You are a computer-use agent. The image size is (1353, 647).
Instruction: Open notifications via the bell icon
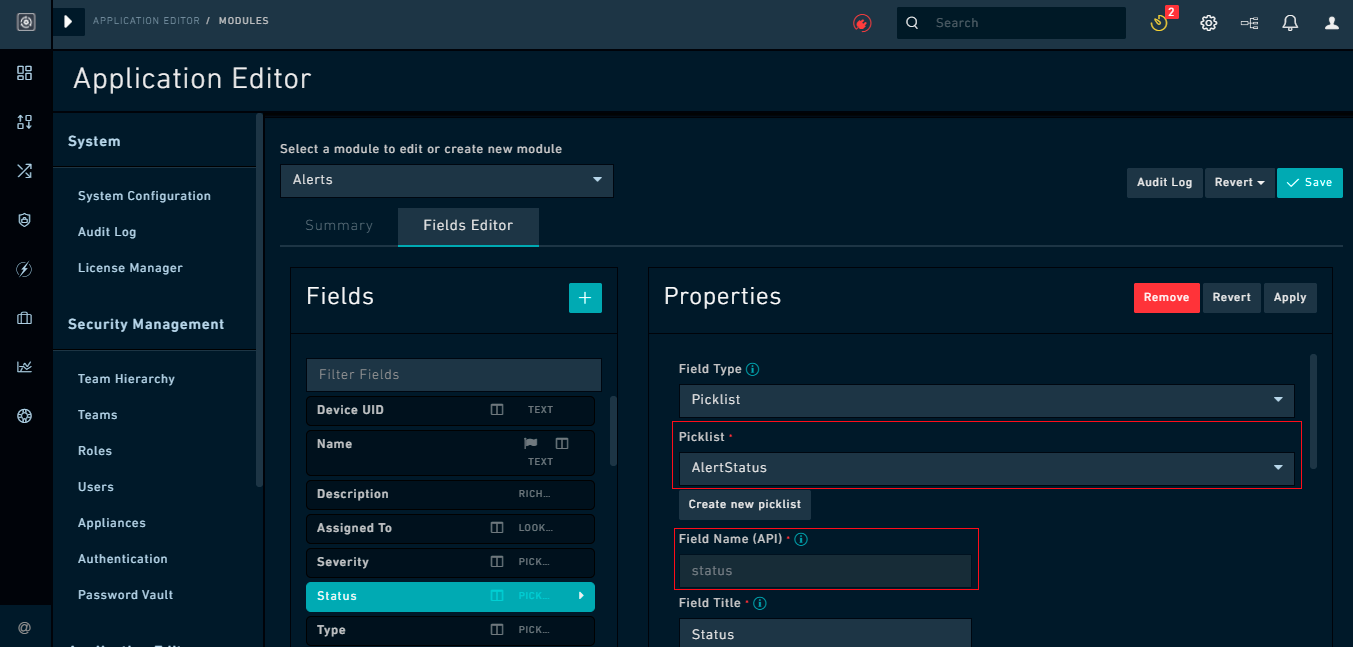(1289, 22)
